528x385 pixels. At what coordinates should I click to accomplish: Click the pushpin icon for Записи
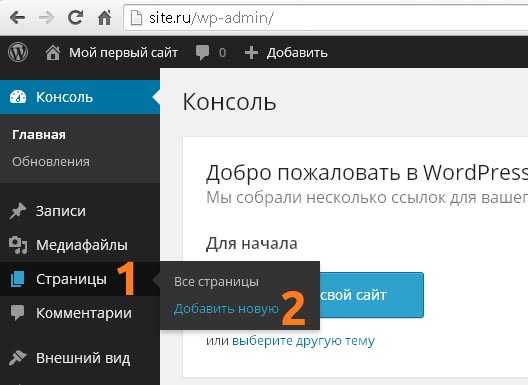click(x=18, y=211)
